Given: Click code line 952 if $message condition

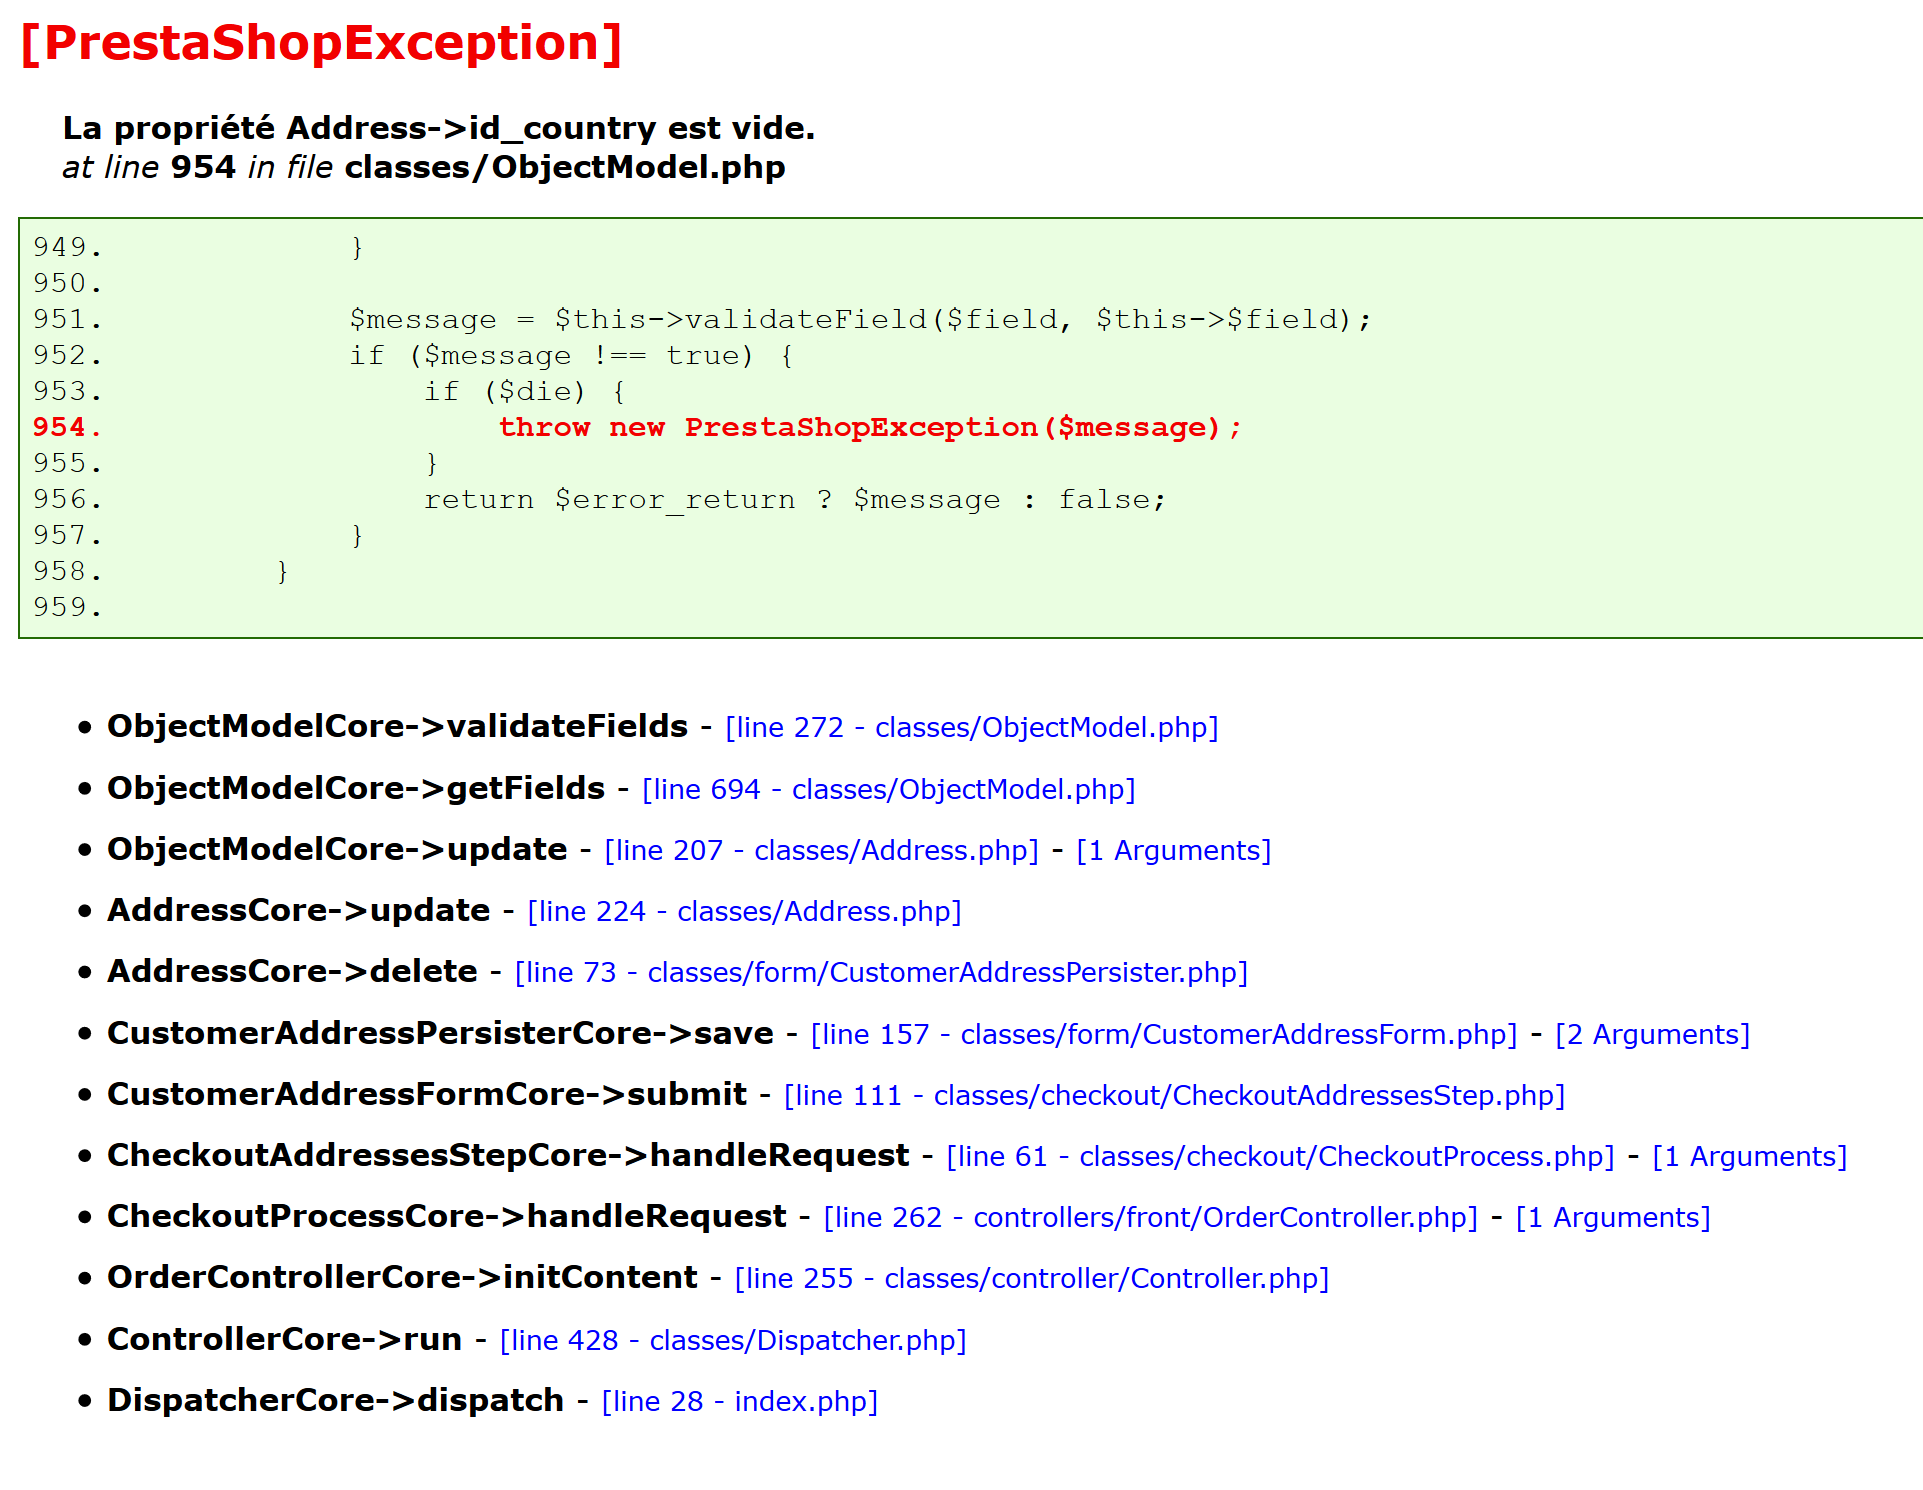Looking at the screenshot, I should click(x=572, y=355).
